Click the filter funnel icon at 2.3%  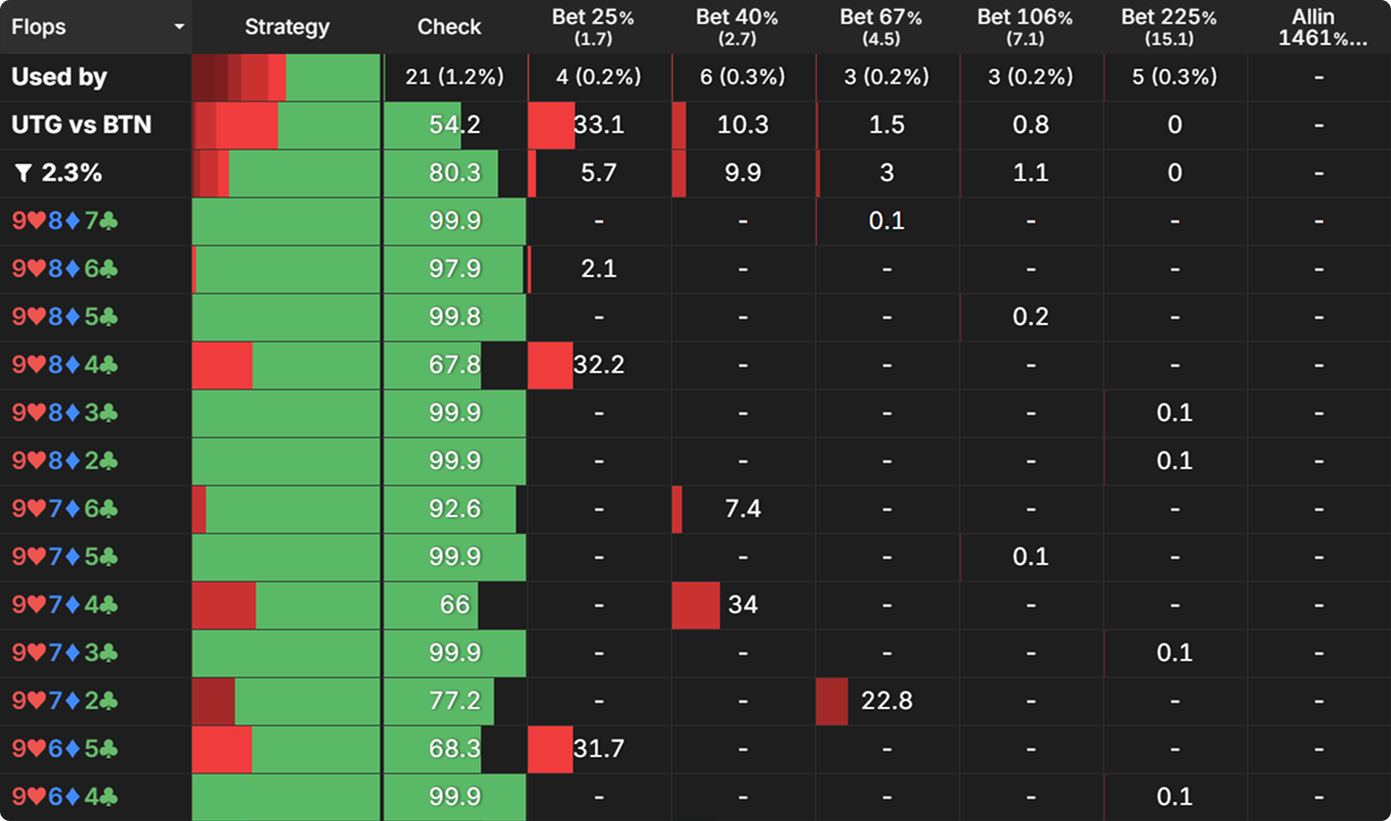click(23, 173)
